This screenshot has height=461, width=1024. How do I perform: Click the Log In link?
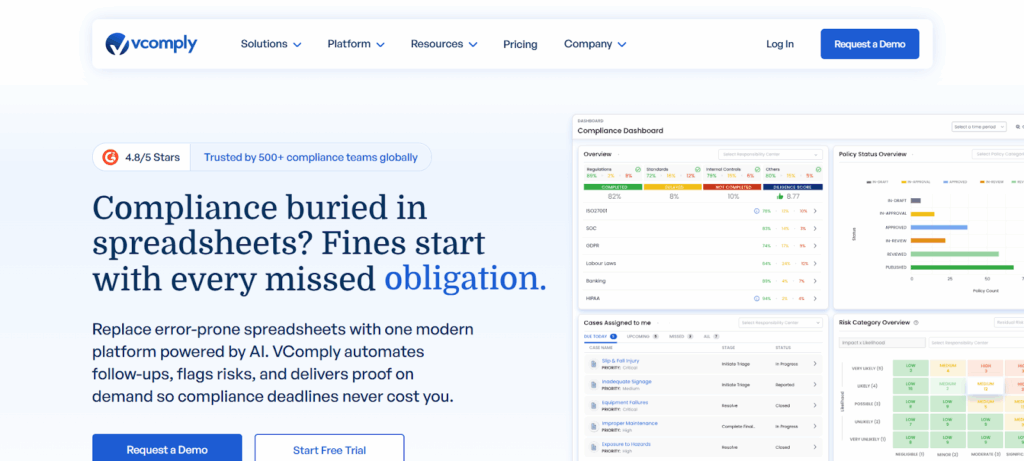pyautogui.click(x=780, y=44)
